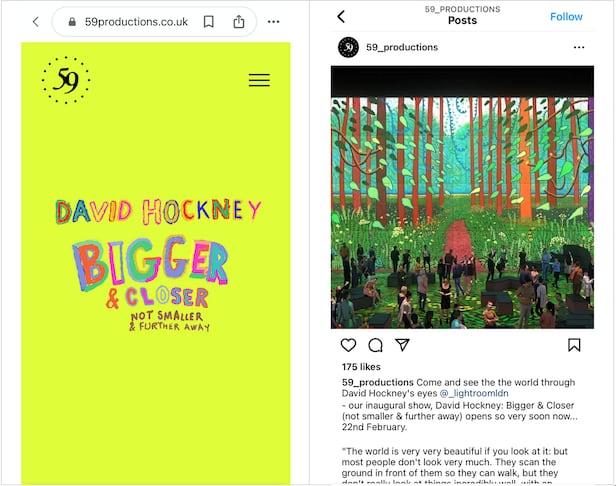Open the website hamburger menu
Image resolution: width=616 pixels, height=486 pixels.
tap(259, 80)
